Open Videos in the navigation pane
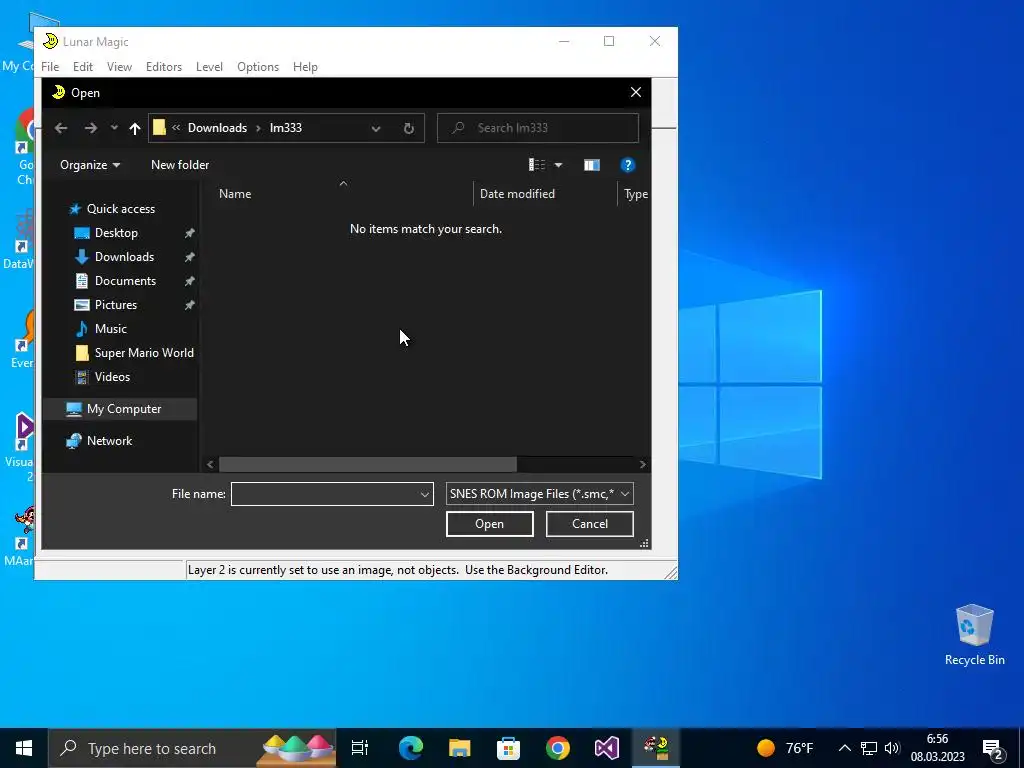This screenshot has height=768, width=1024. (x=112, y=377)
